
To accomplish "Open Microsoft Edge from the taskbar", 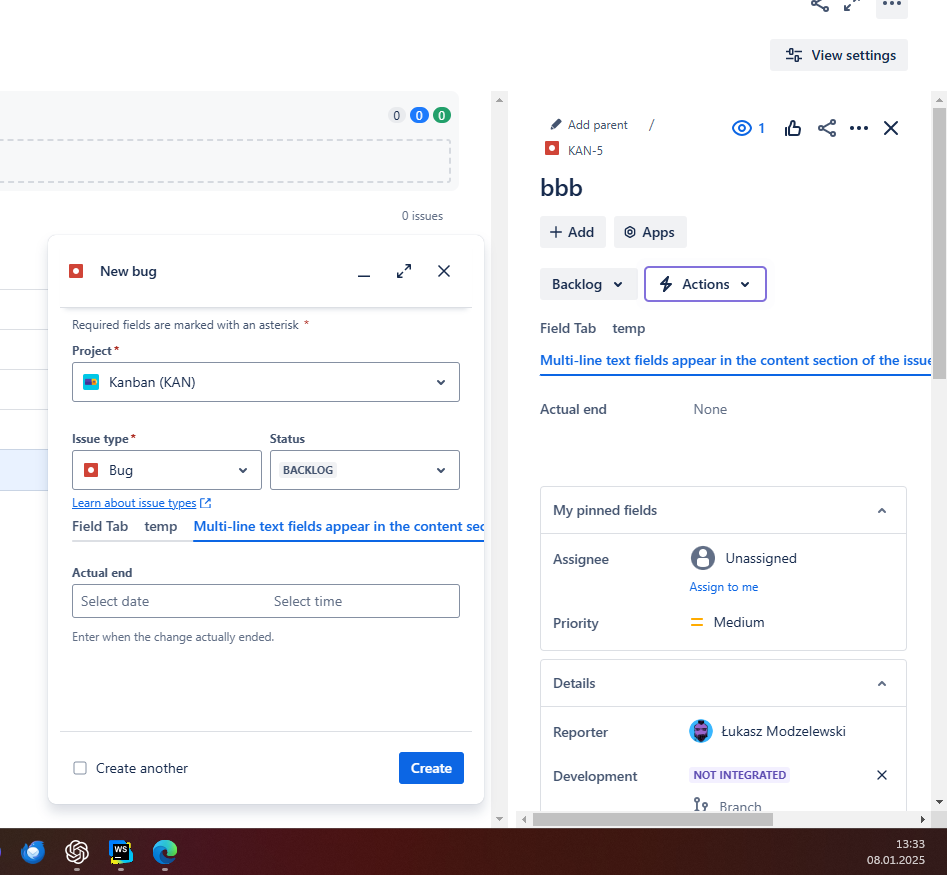I will pyautogui.click(x=165, y=852).
